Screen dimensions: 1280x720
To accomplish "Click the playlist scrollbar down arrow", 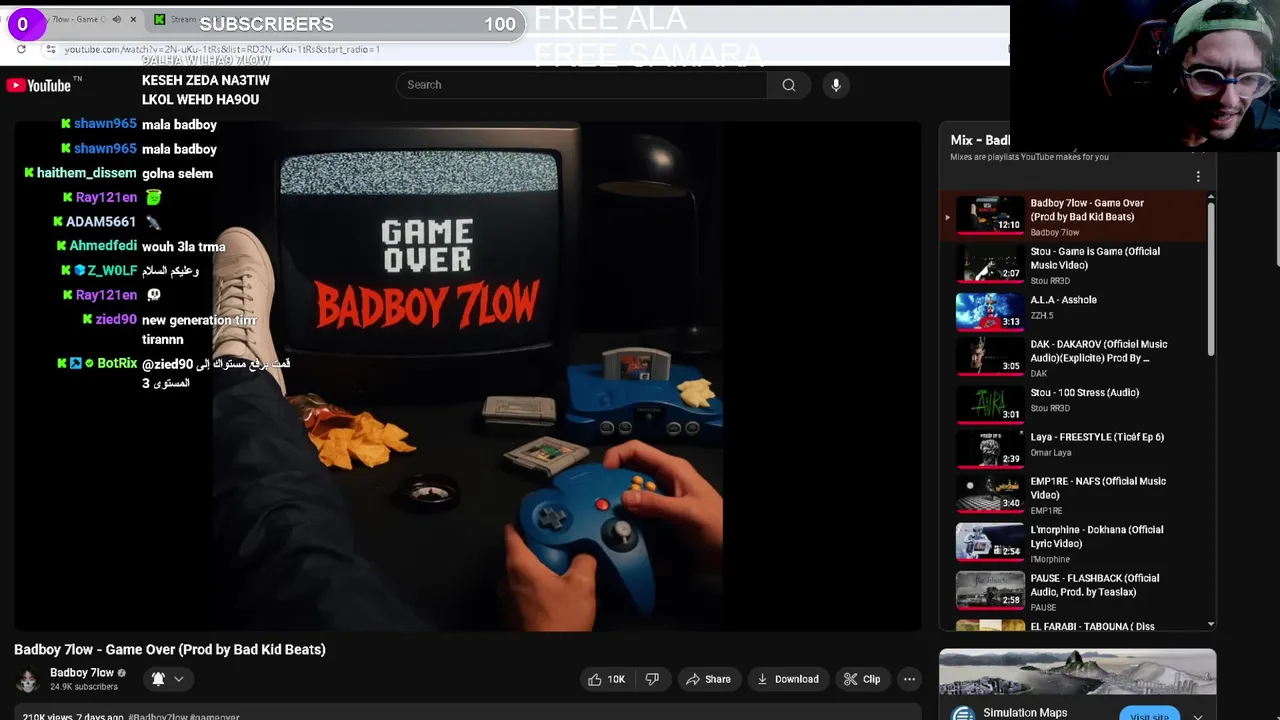I will click(1211, 624).
